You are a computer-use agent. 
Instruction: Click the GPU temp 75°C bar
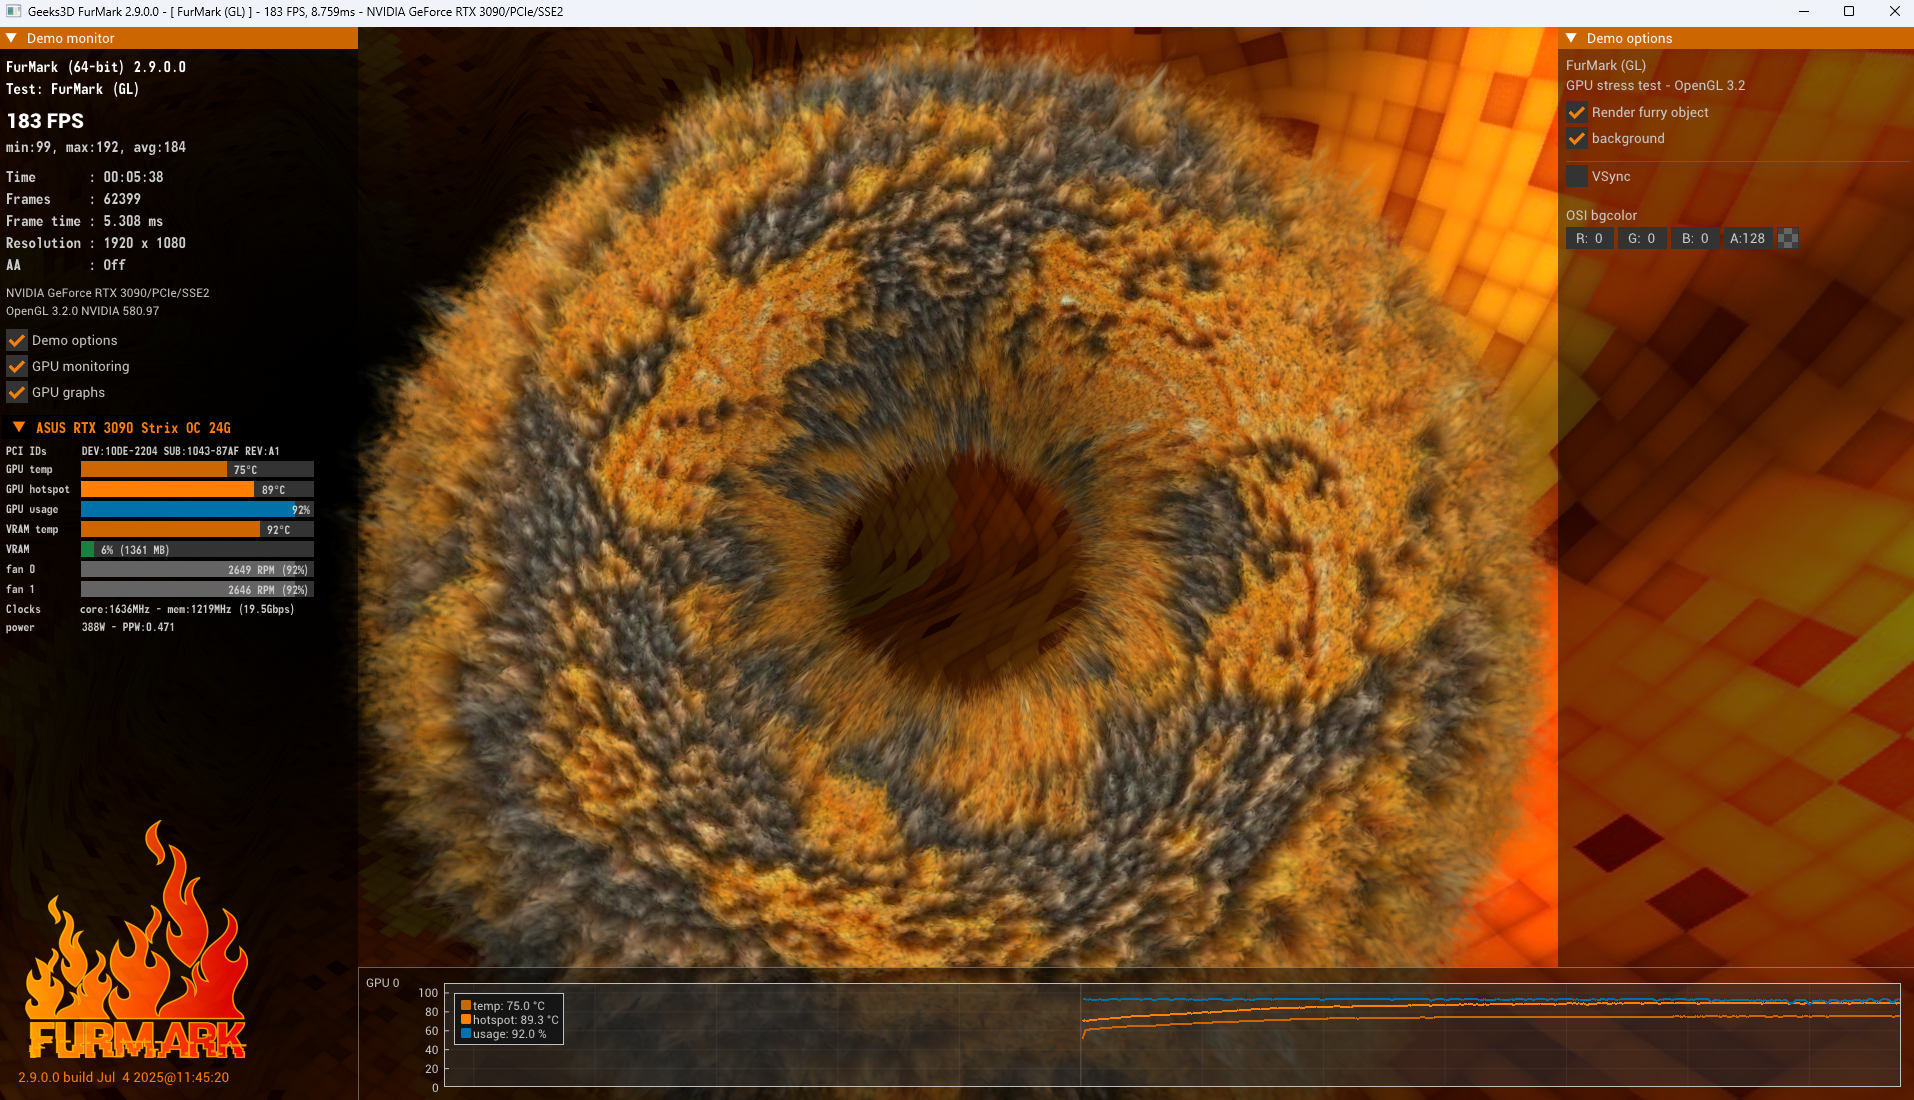(x=197, y=469)
